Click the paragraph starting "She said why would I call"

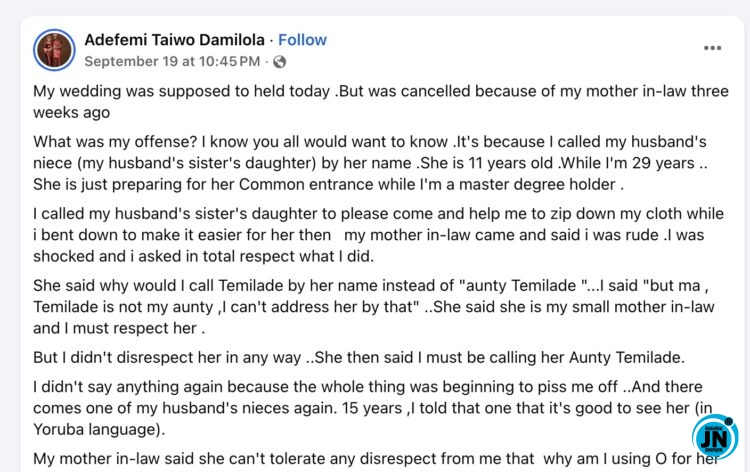[x=374, y=307]
